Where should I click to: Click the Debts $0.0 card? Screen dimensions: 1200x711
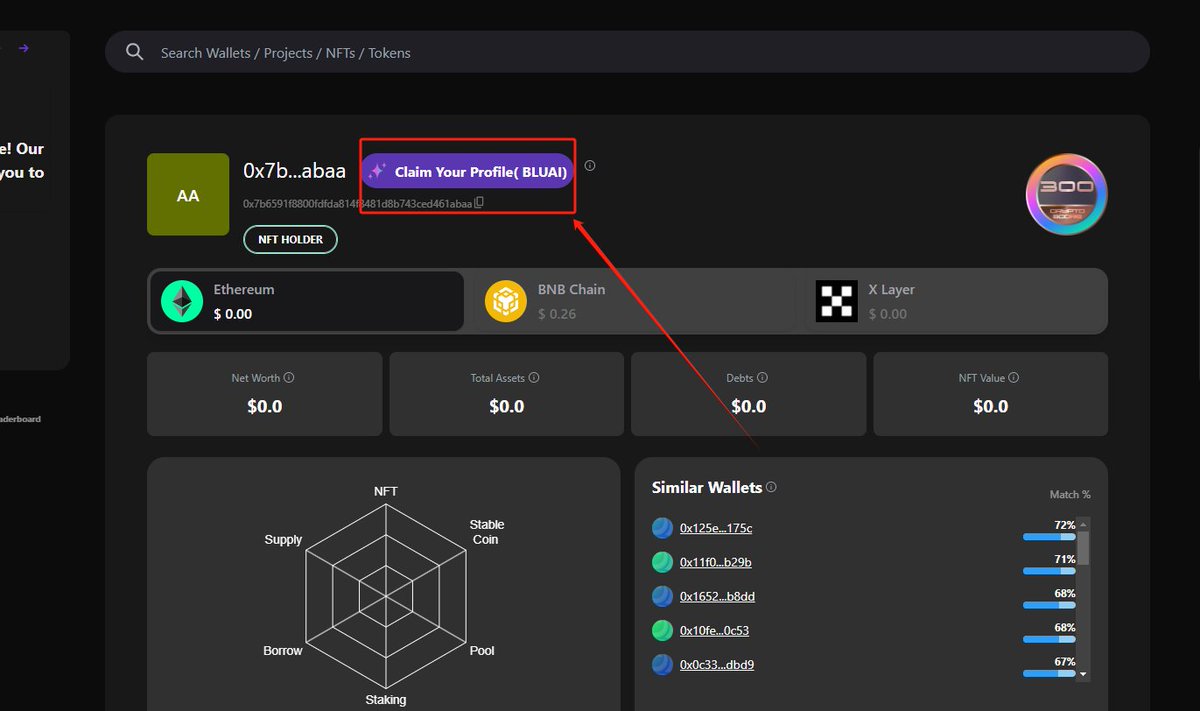(x=748, y=394)
